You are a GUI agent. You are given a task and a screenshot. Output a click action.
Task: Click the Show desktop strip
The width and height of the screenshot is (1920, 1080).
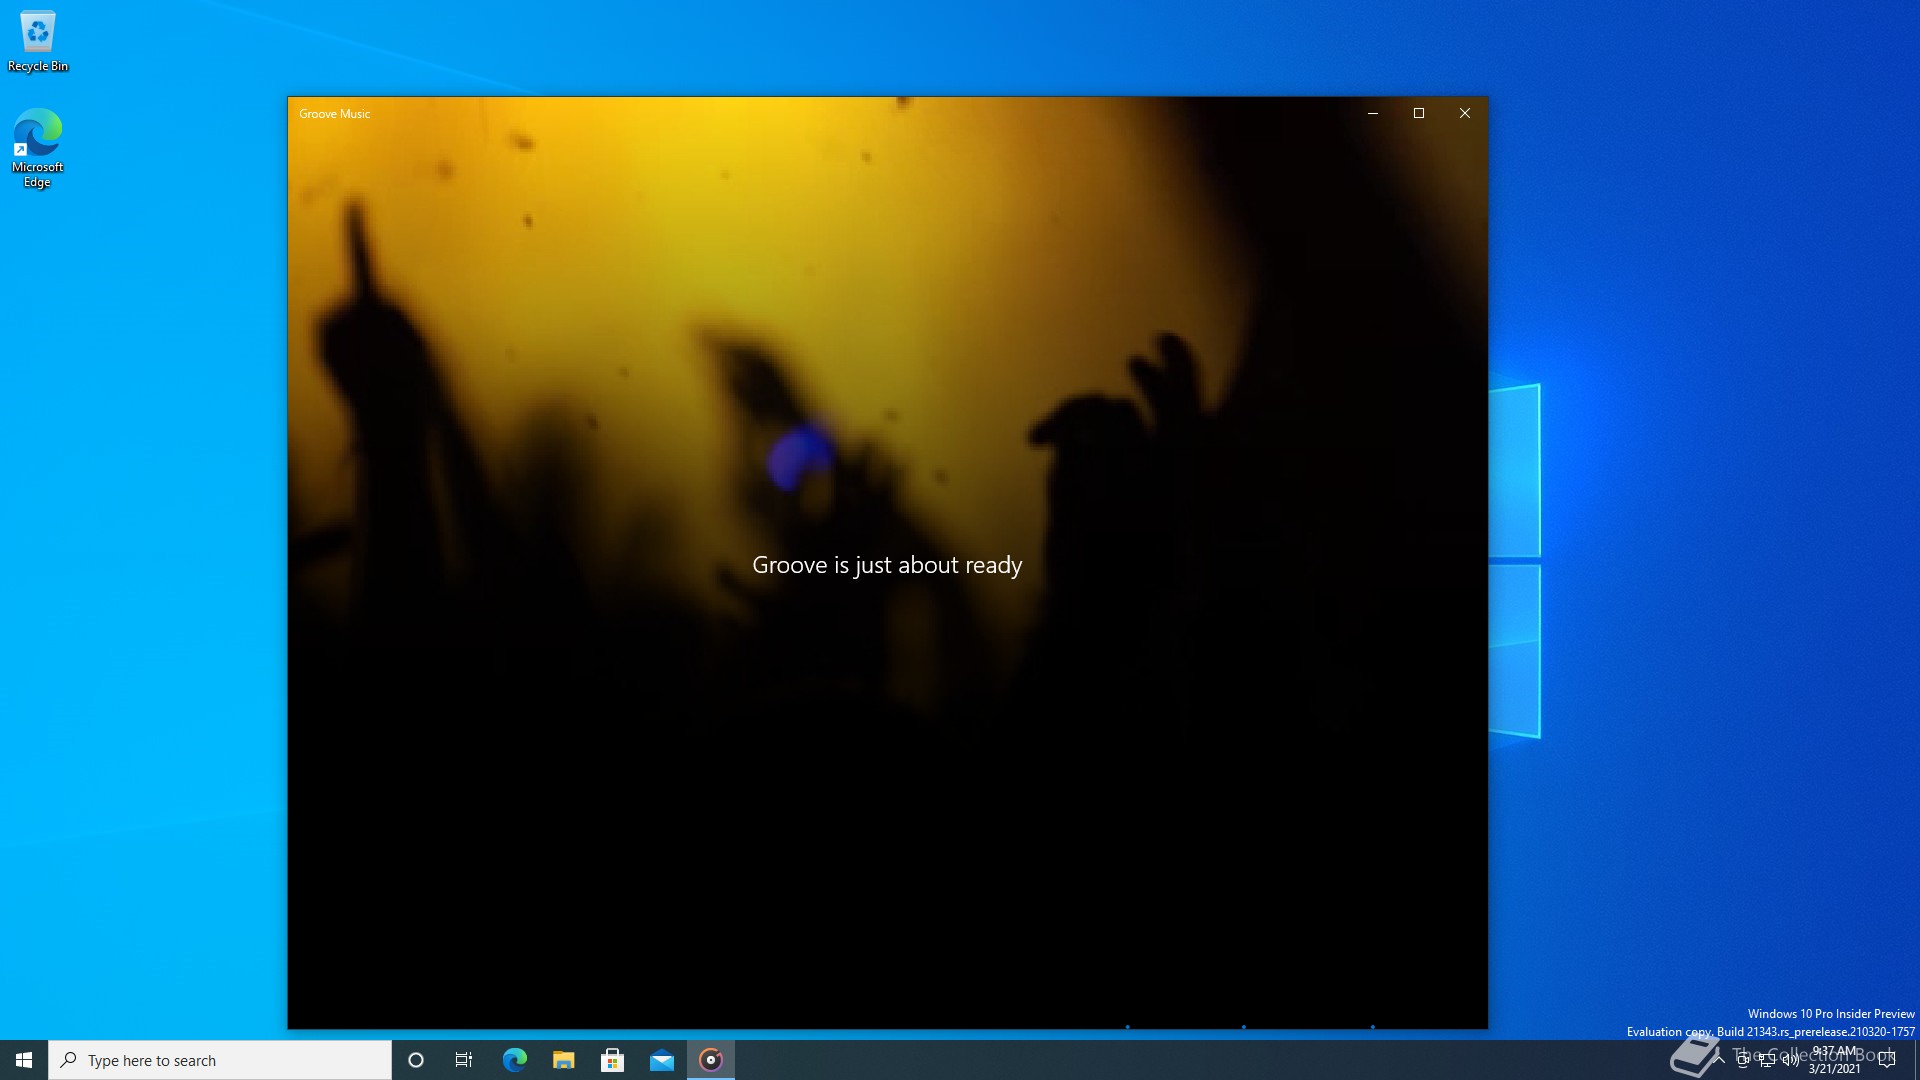[x=1916, y=1060]
